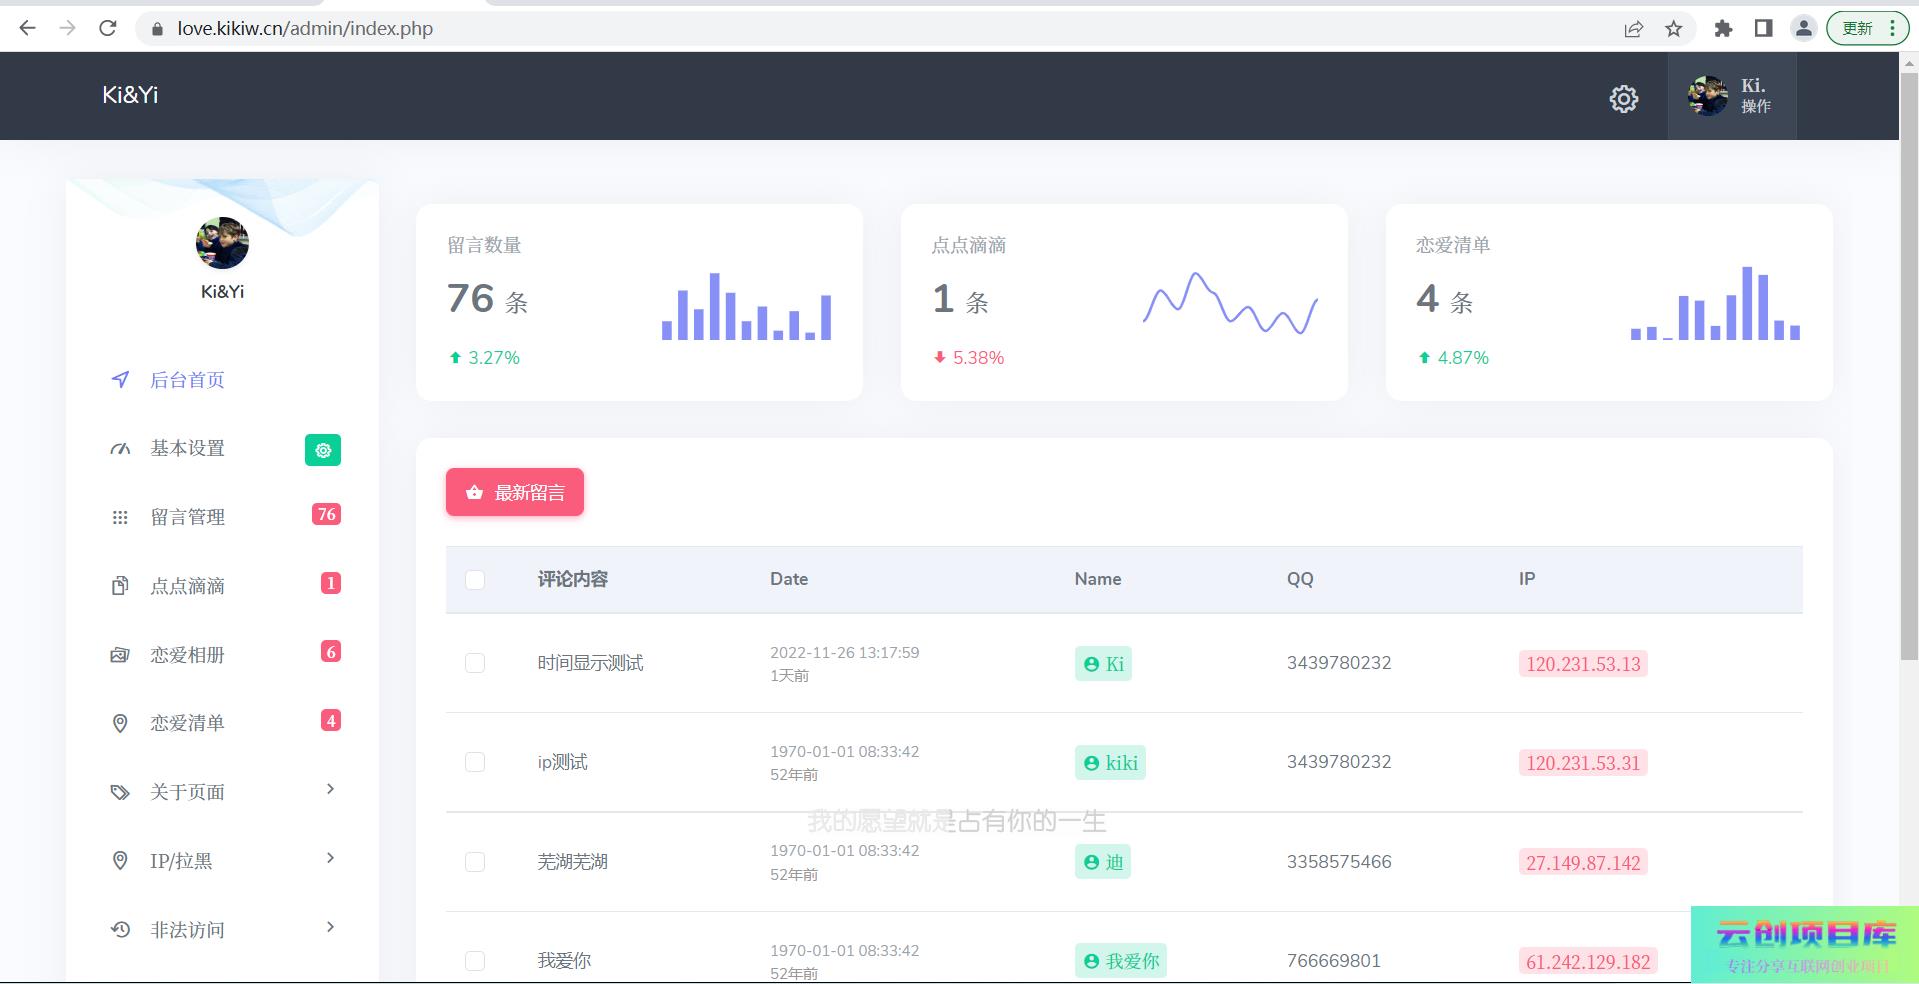Open the Ki. user profile dropdown
This screenshot has height=984, width=1919.
1731,96
